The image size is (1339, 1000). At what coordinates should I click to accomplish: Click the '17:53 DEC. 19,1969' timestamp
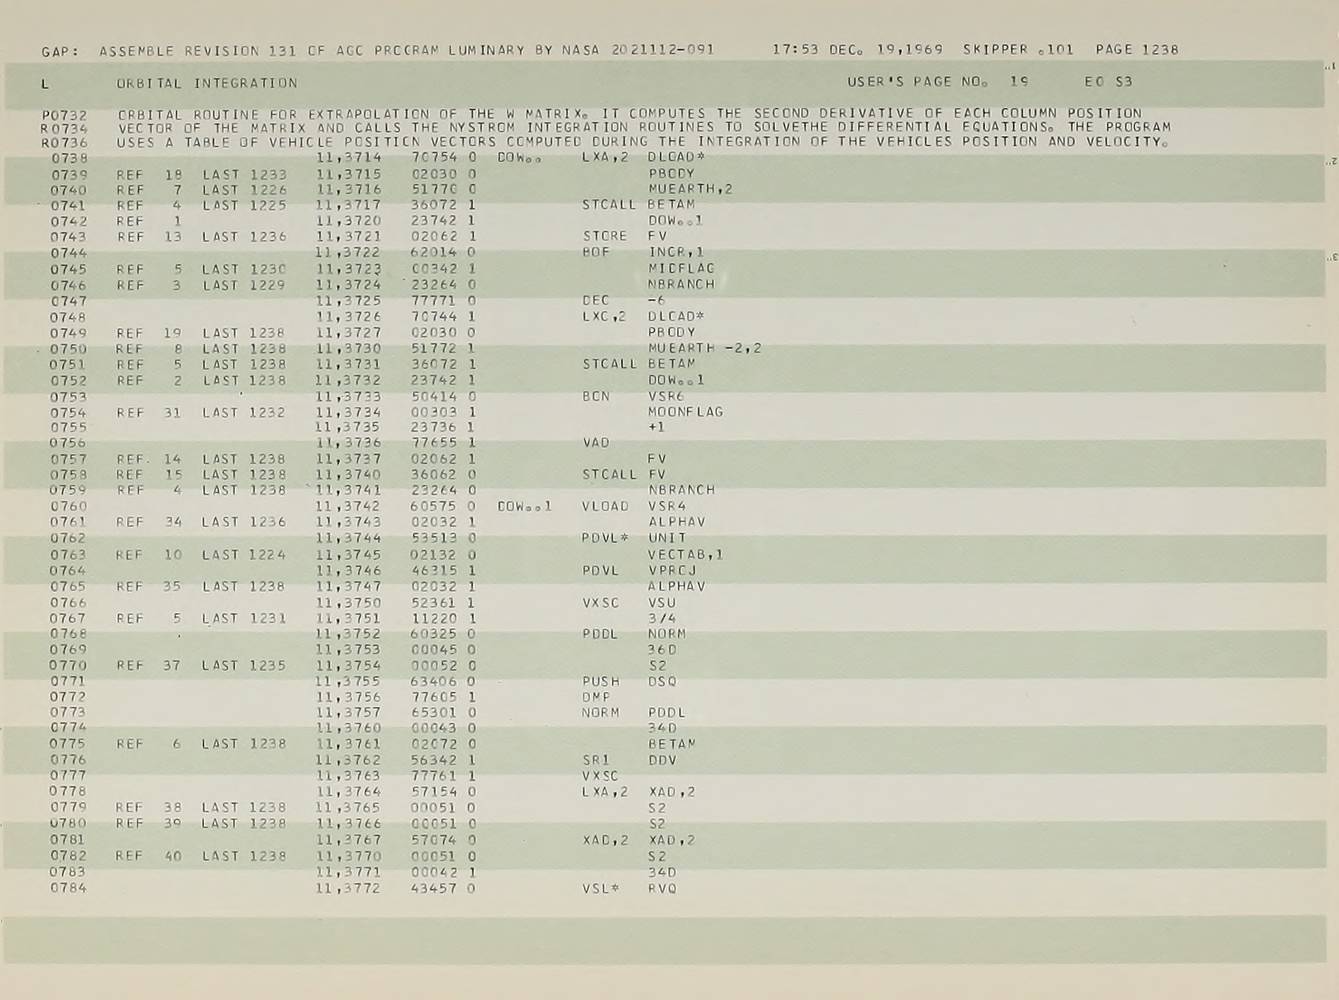tap(857, 49)
